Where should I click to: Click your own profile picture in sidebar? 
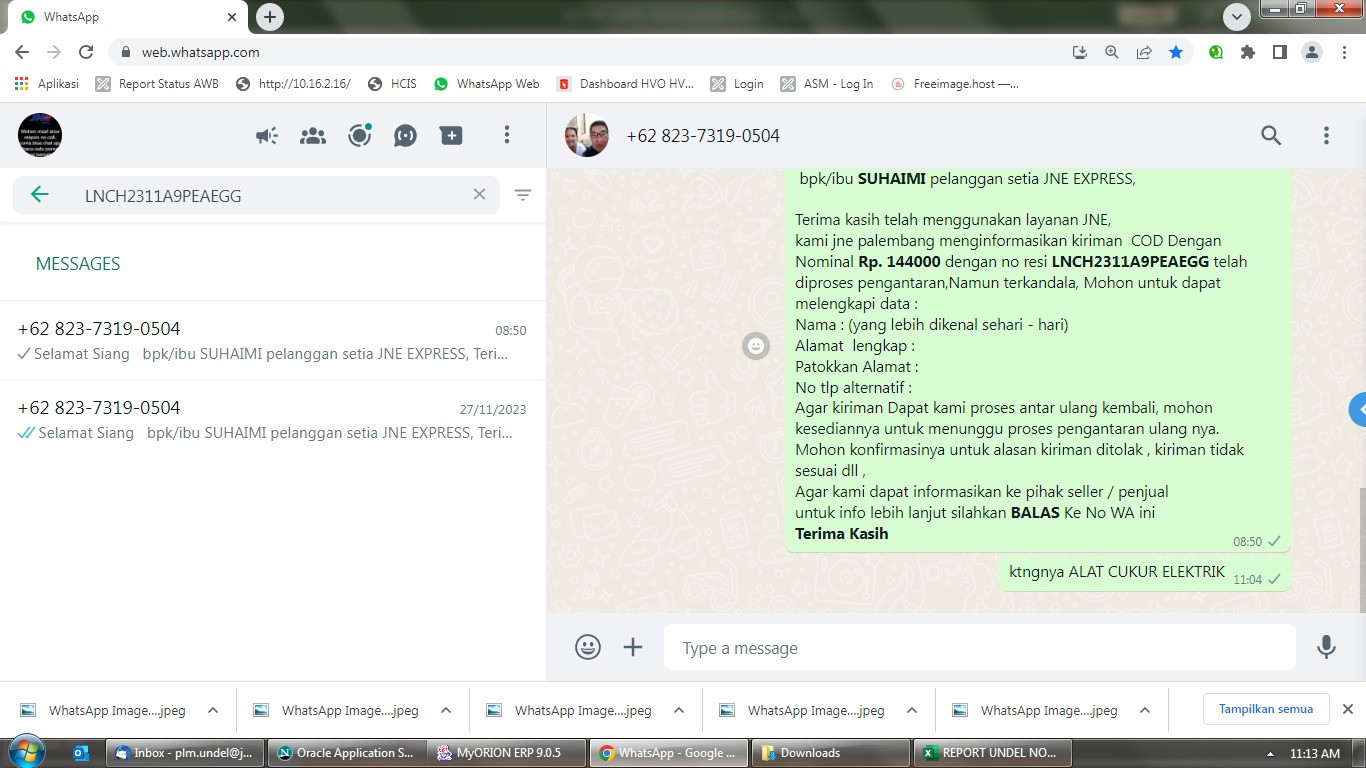(40, 135)
